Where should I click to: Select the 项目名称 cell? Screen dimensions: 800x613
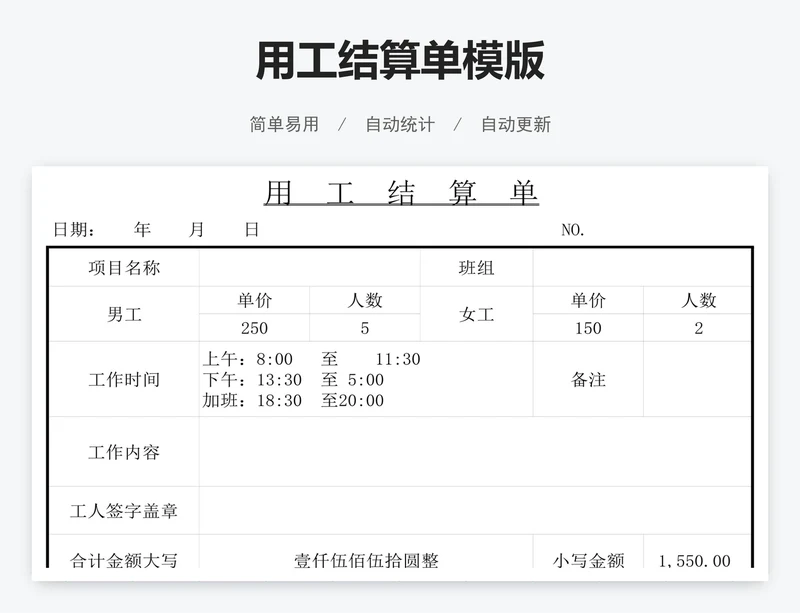tap(124, 268)
